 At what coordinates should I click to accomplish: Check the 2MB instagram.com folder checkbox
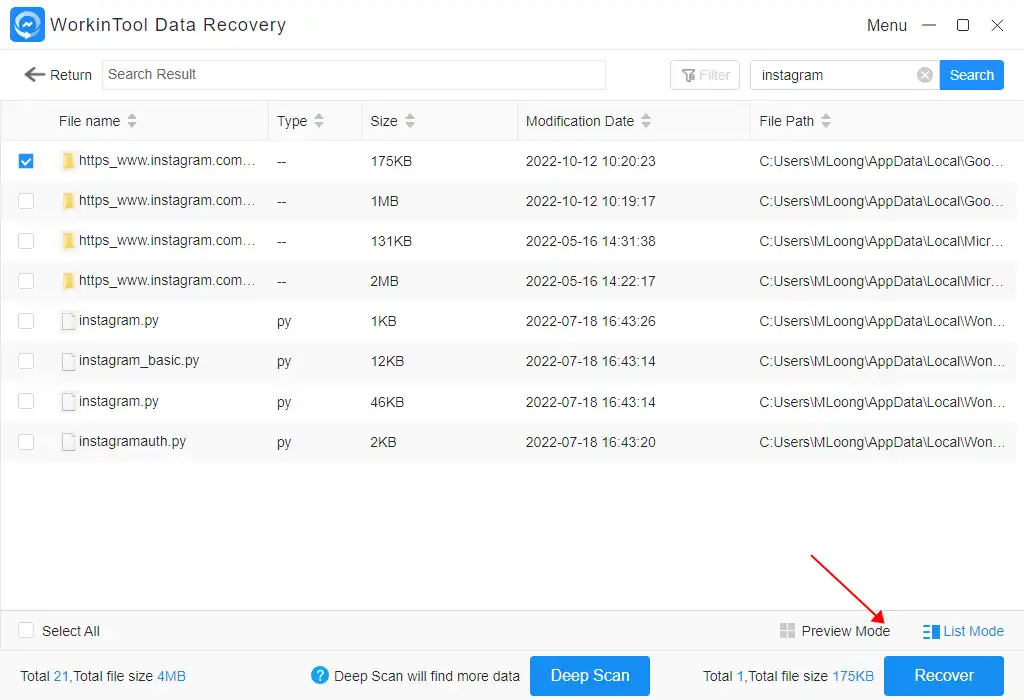(26, 281)
